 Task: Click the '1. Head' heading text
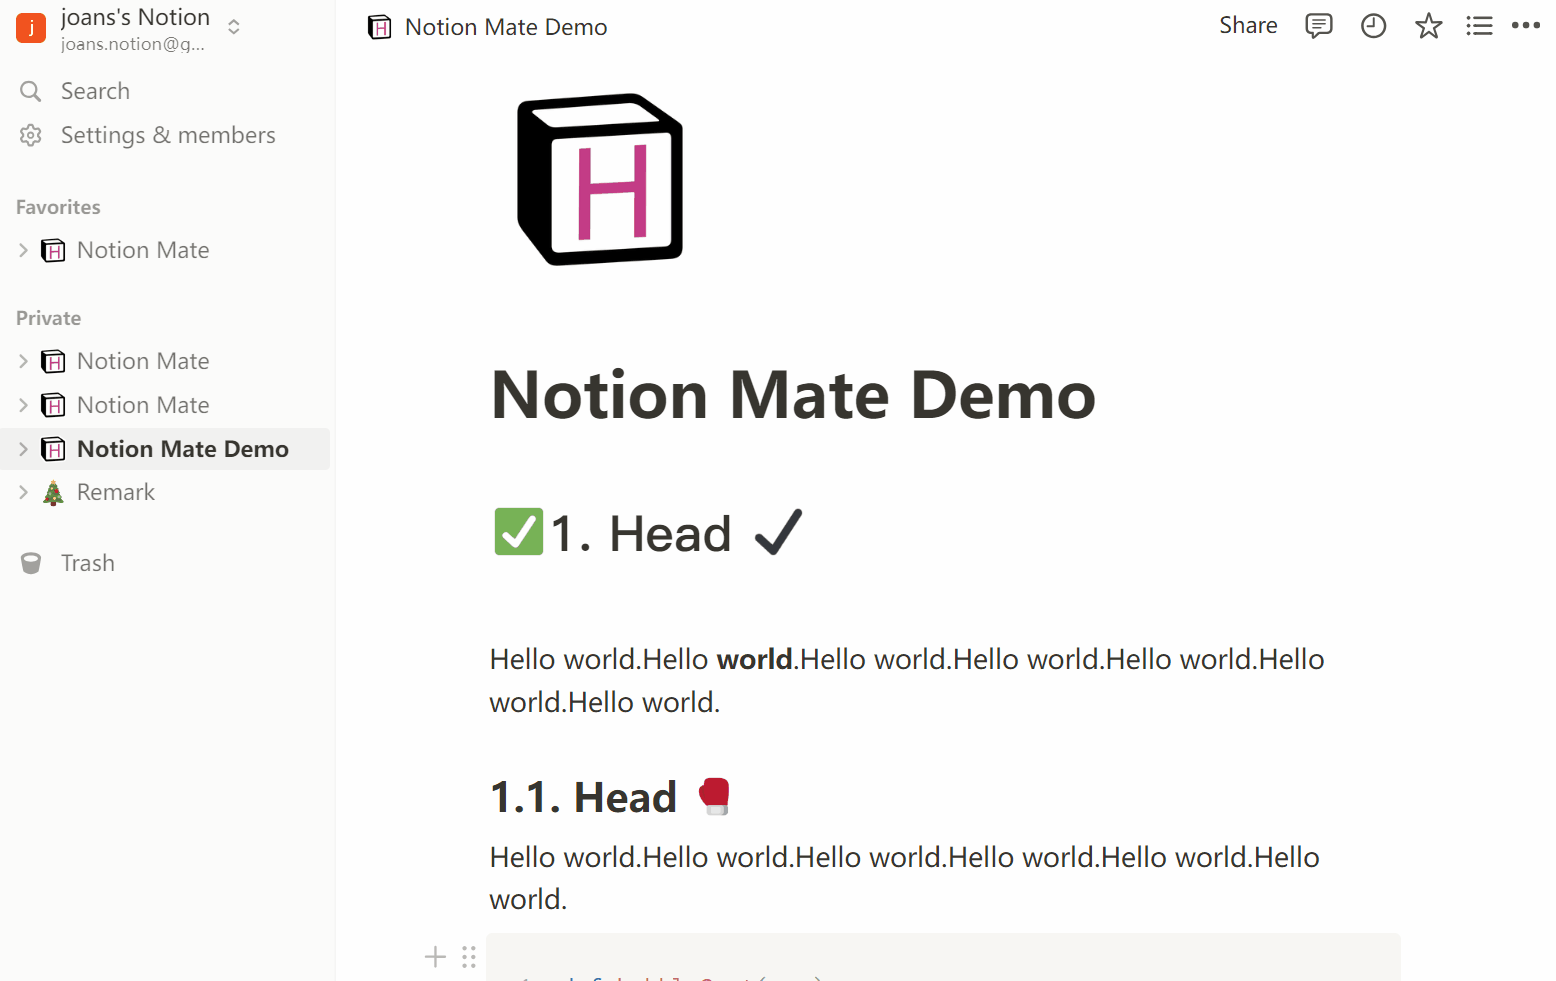pyautogui.click(x=641, y=533)
